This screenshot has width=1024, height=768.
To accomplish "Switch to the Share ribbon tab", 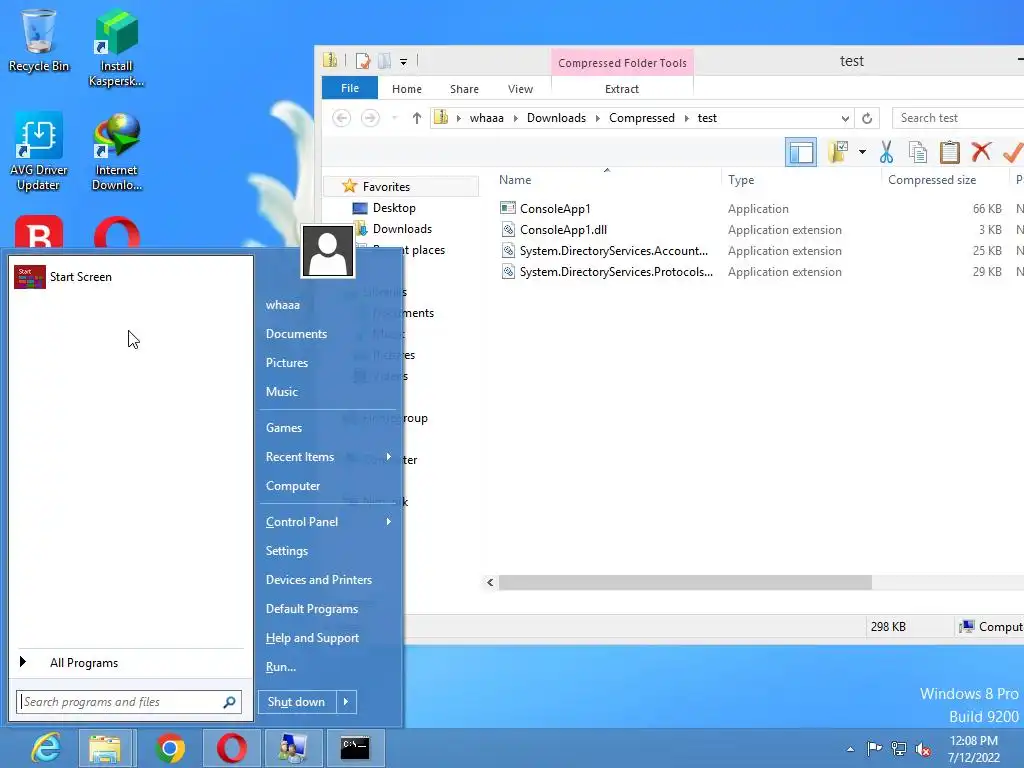I will 464,89.
